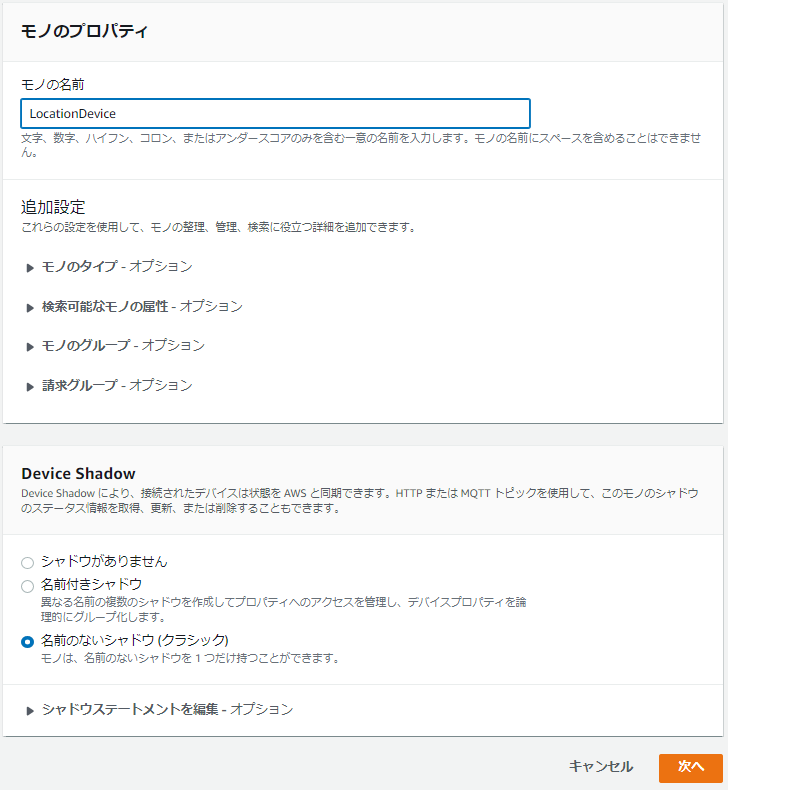This screenshot has height=790, width=800.
Task: Click the 名前のないシャドウ (クラシック) label text
Action: pos(135,640)
